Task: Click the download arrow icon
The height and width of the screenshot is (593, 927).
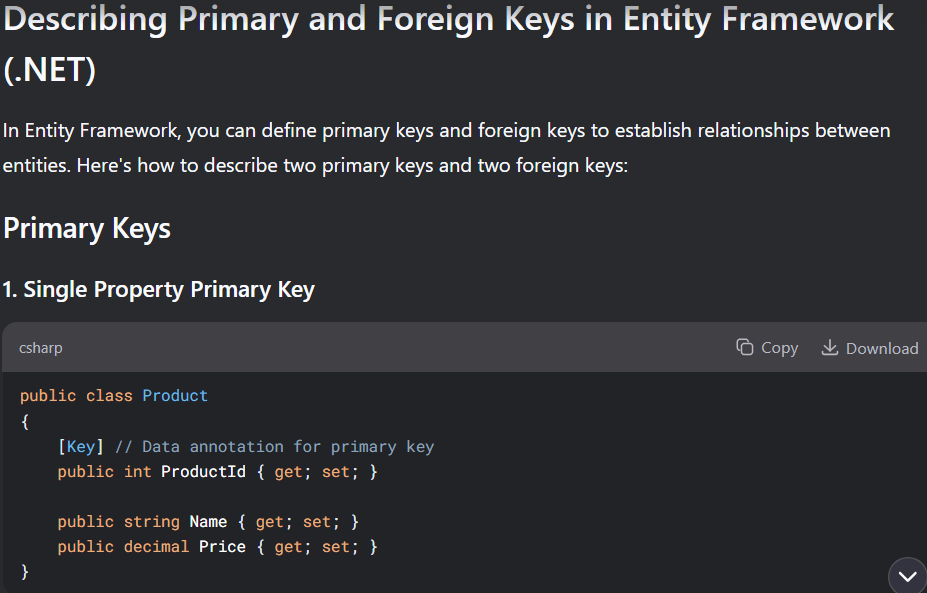Action: (829, 347)
